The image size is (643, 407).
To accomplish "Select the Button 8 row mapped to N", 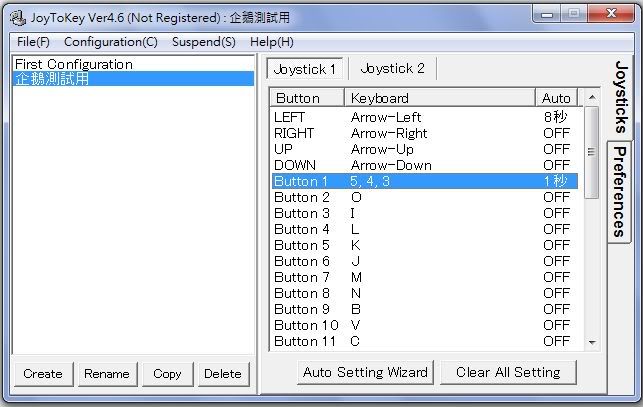I will 425,293.
